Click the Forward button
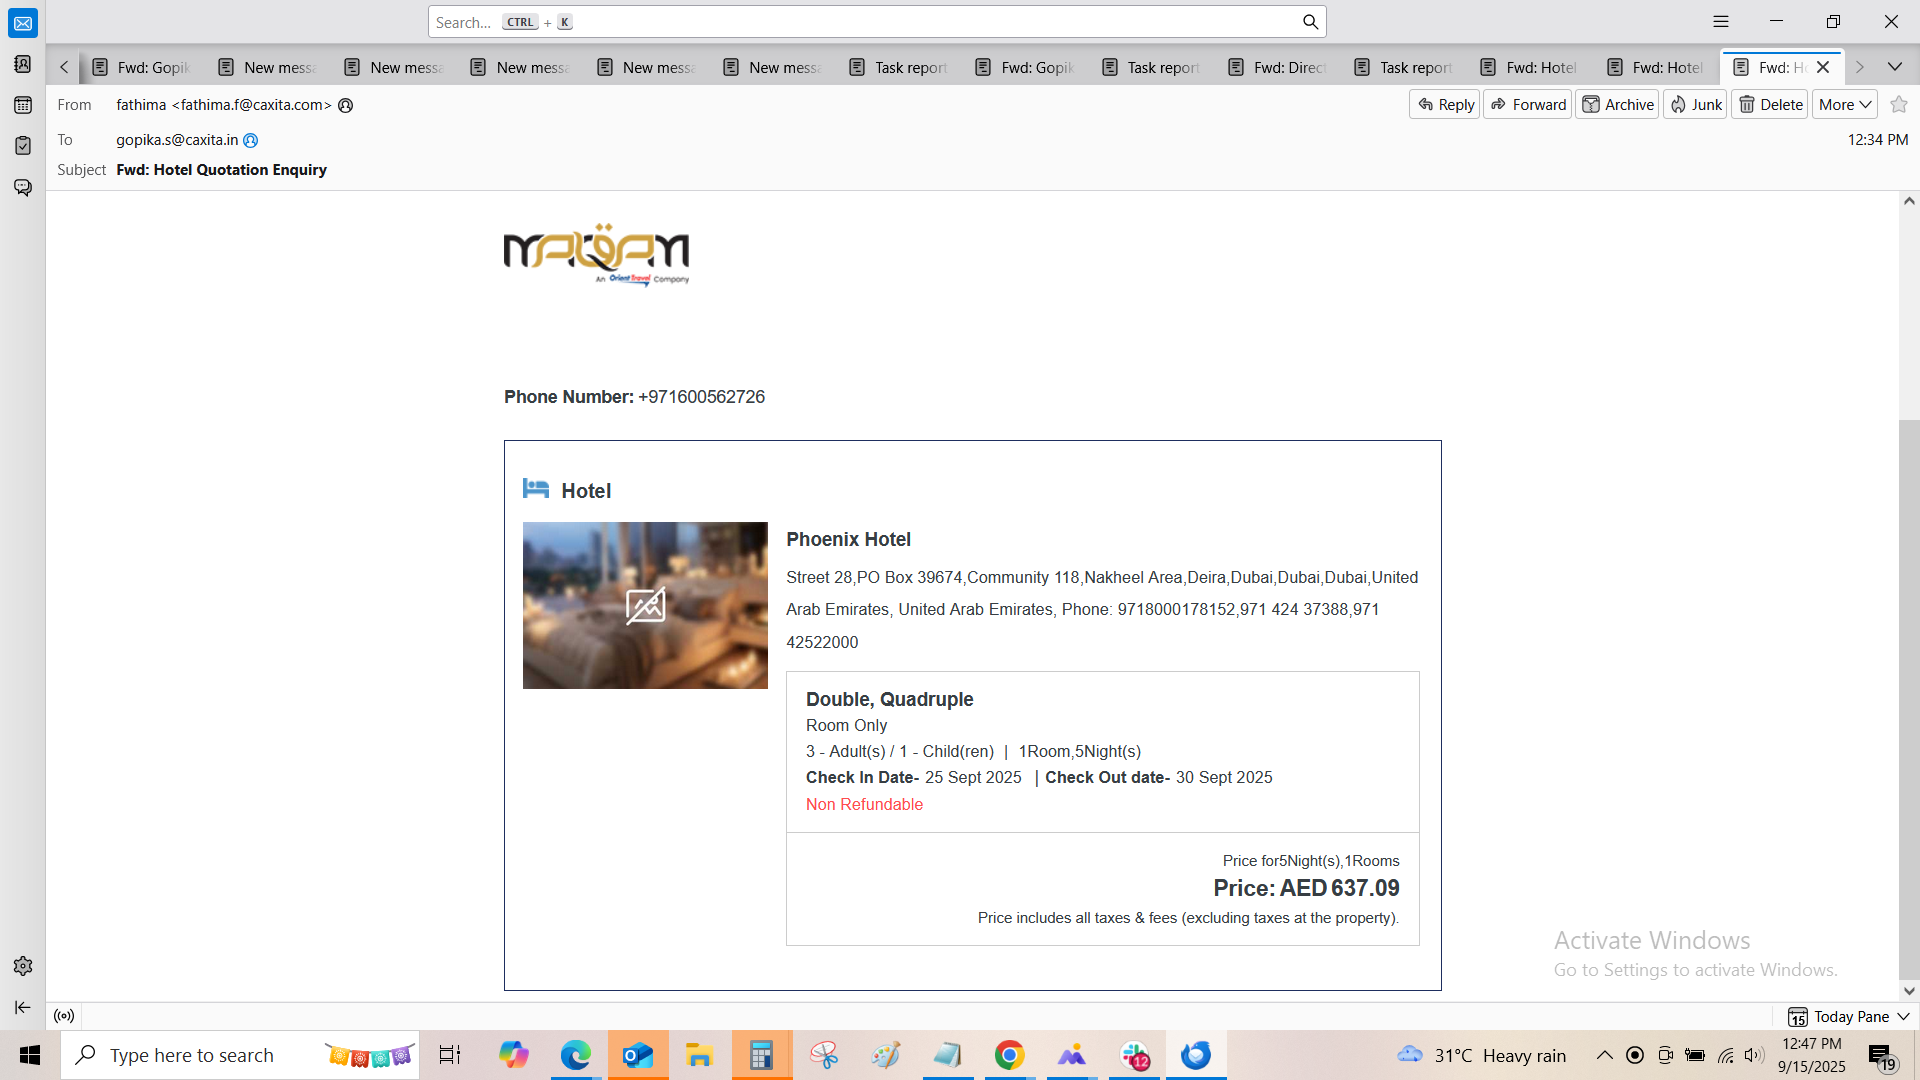Viewport: 1920px width, 1080px height. tap(1528, 104)
